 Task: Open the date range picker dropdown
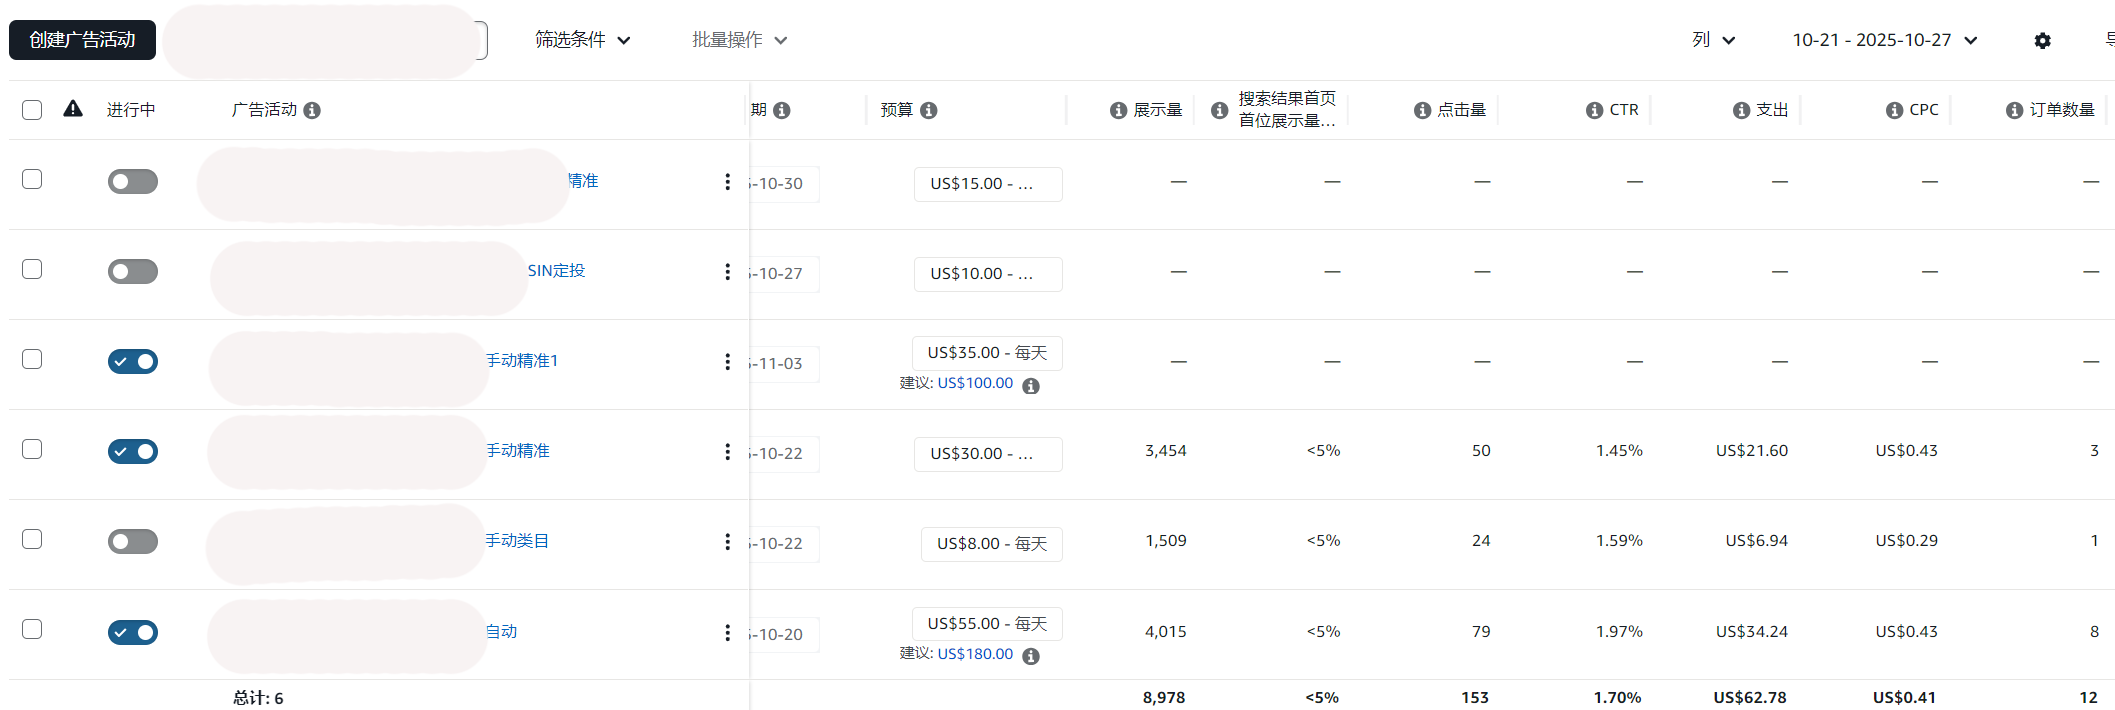pos(1884,40)
